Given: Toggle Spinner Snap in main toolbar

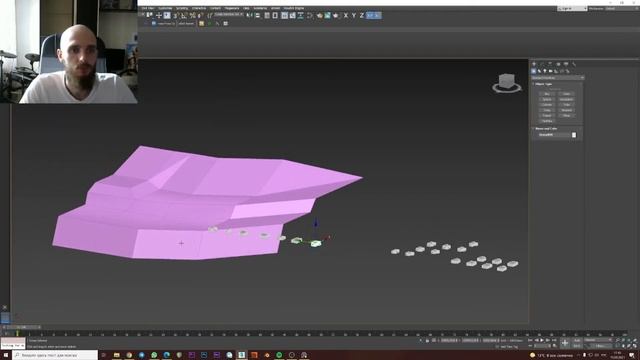Looking at the screenshot, I should coord(200,16).
